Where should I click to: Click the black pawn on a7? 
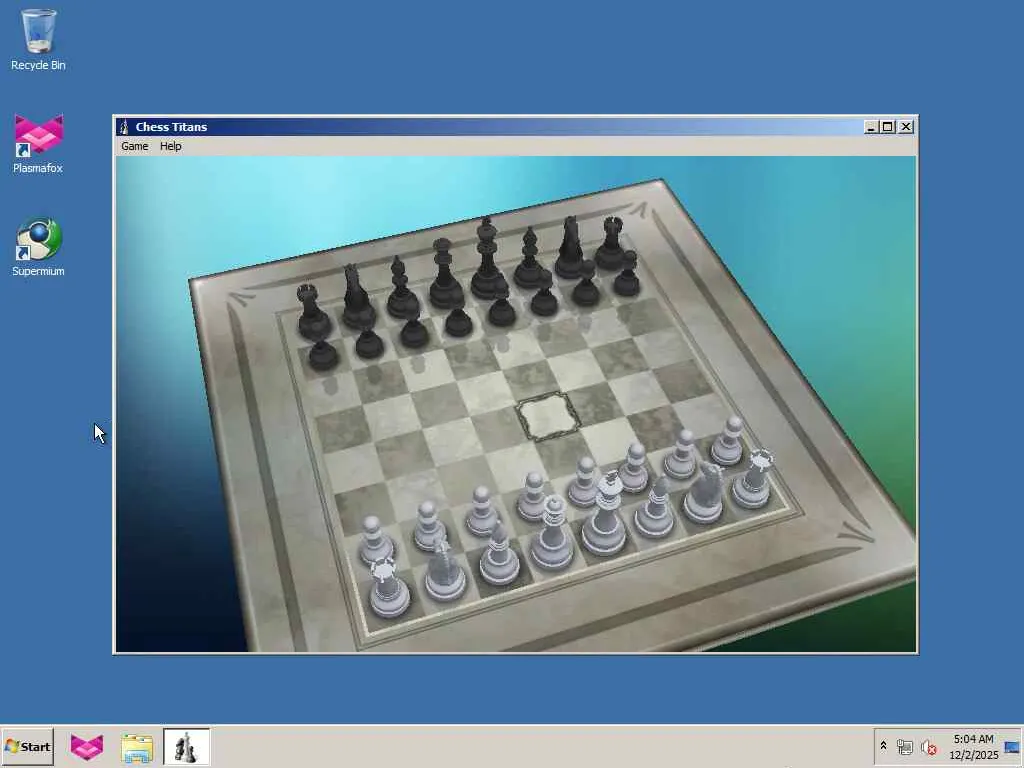323,353
